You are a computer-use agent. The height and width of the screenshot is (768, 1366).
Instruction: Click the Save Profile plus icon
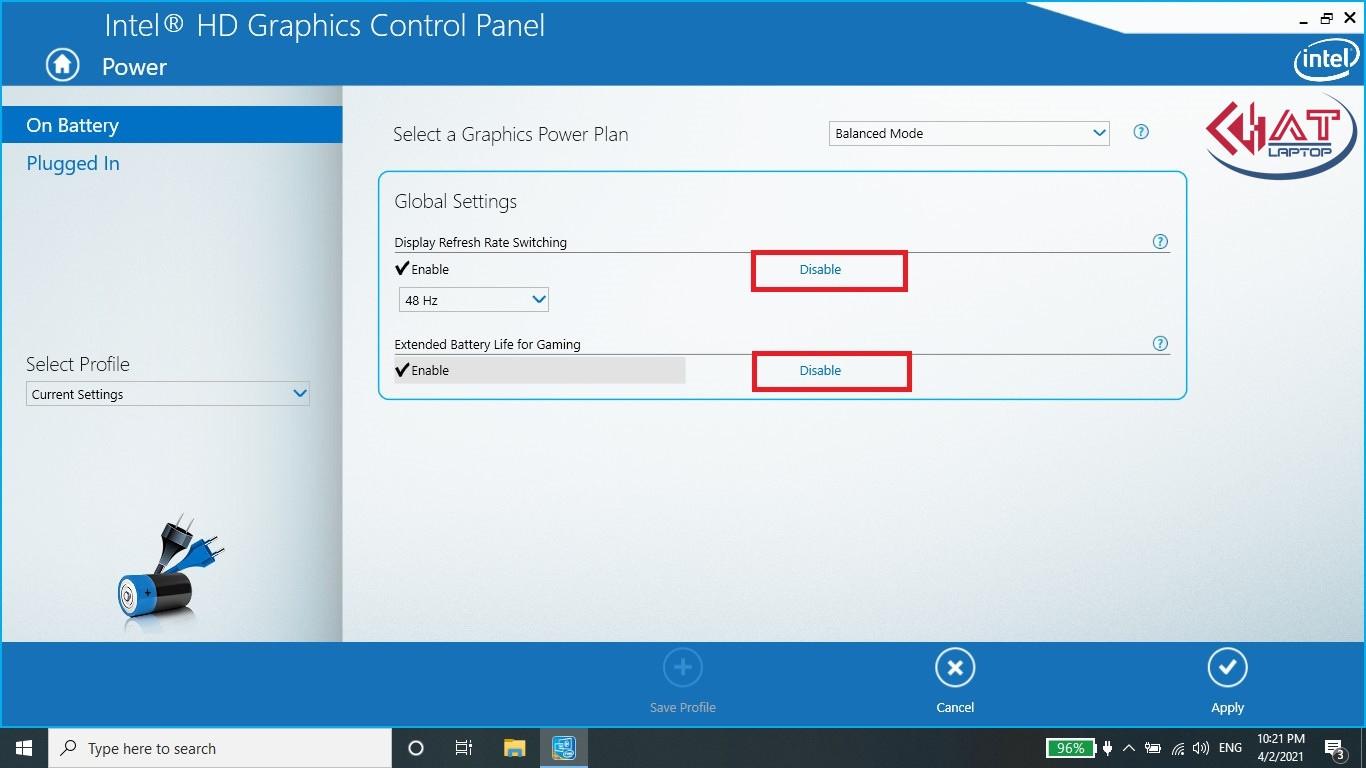point(683,668)
